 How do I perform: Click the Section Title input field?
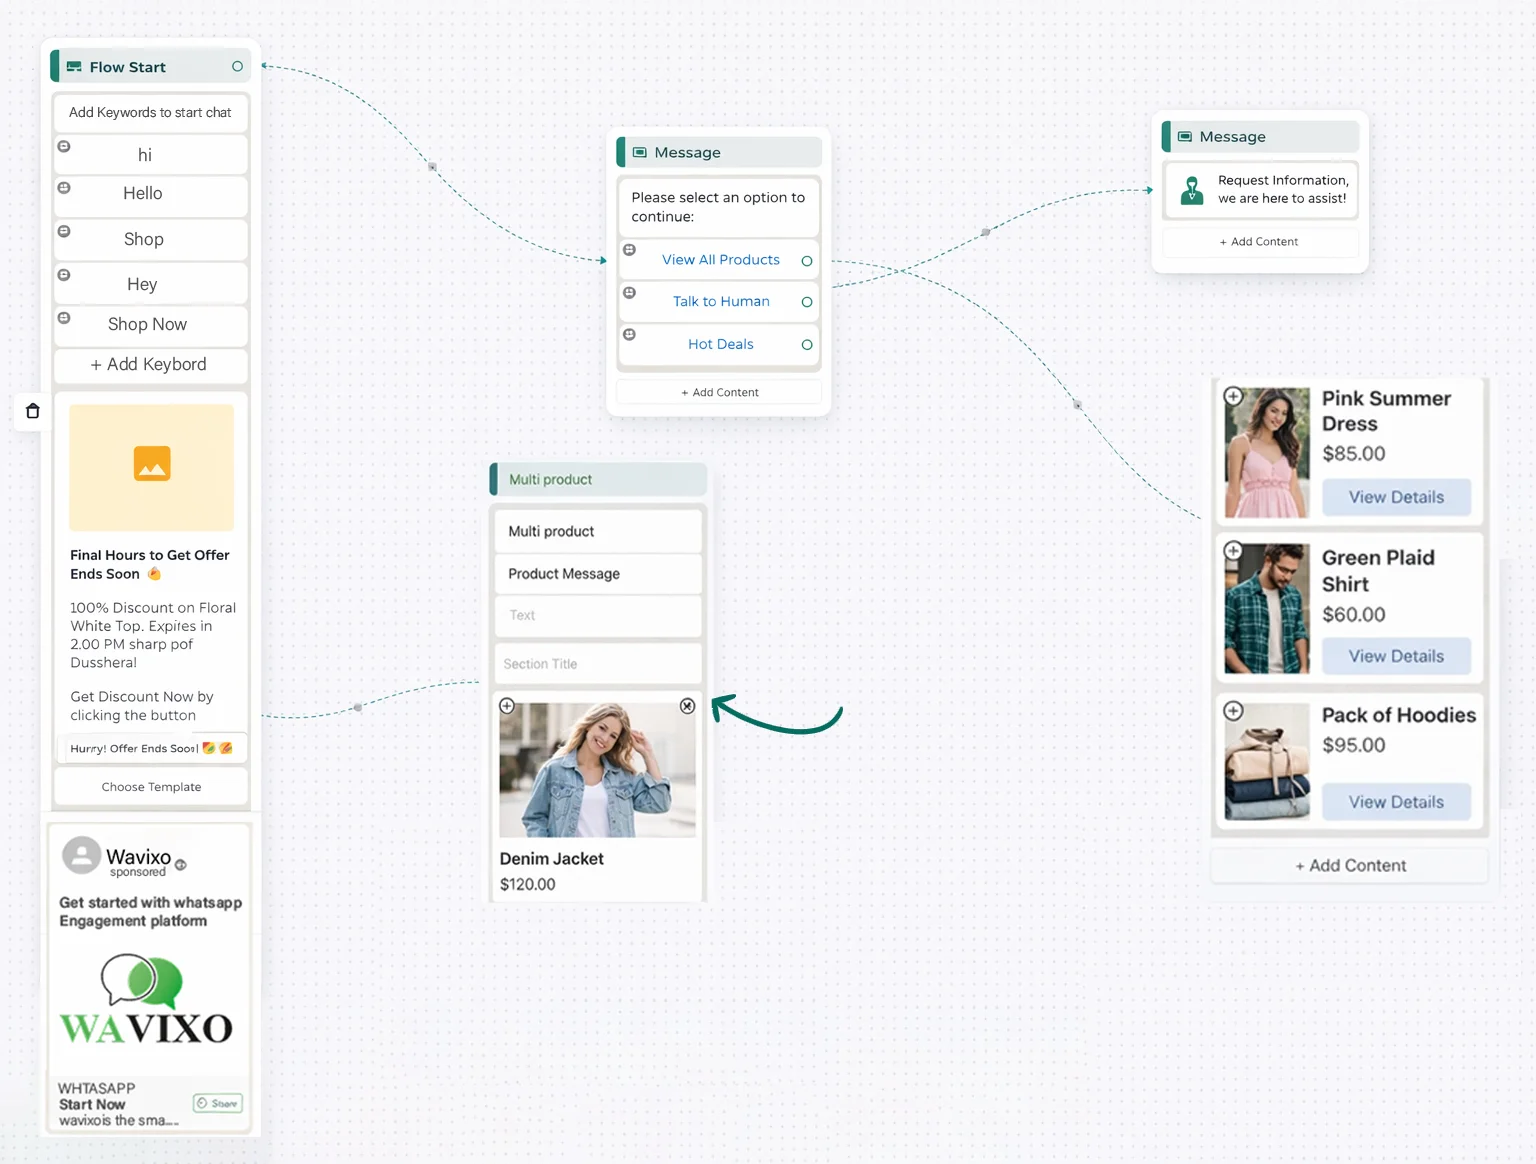click(597, 664)
